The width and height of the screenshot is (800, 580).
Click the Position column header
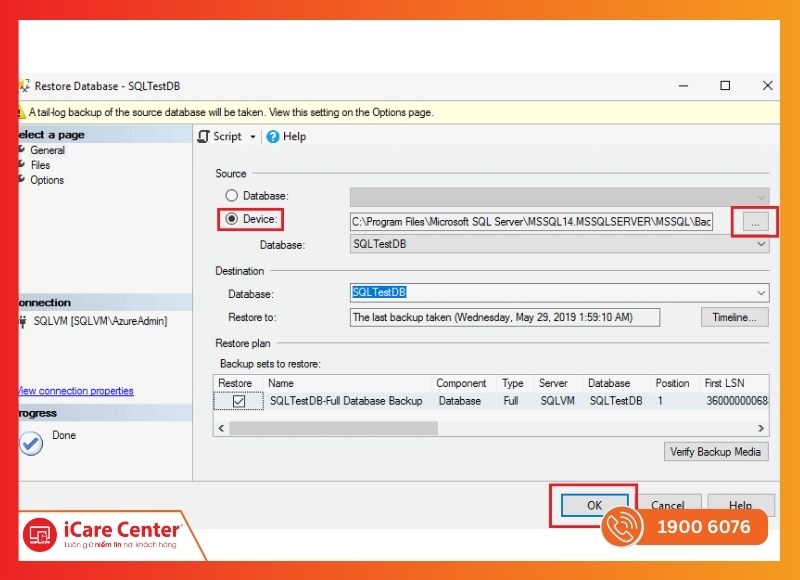tap(672, 383)
